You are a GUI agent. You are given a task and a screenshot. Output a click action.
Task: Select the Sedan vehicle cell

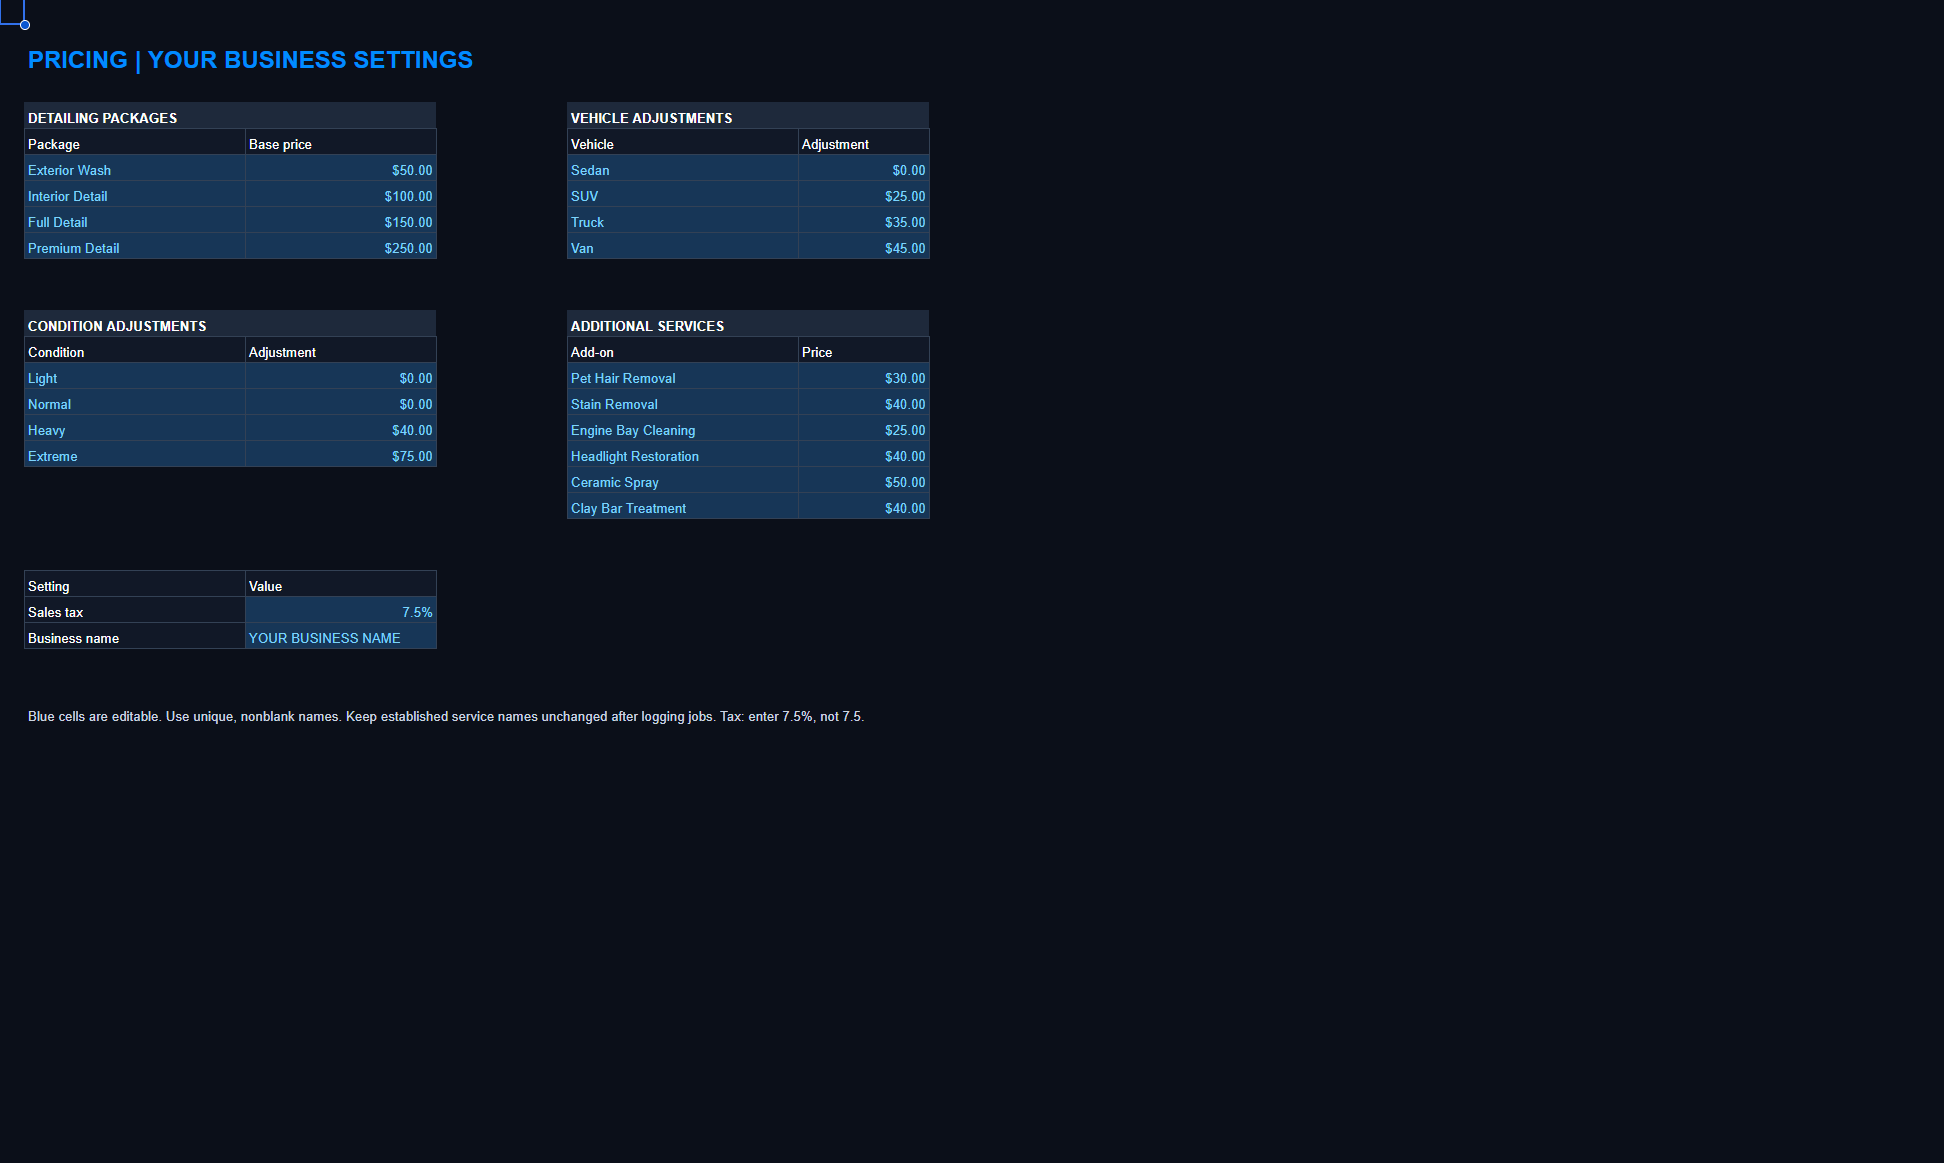coord(682,170)
